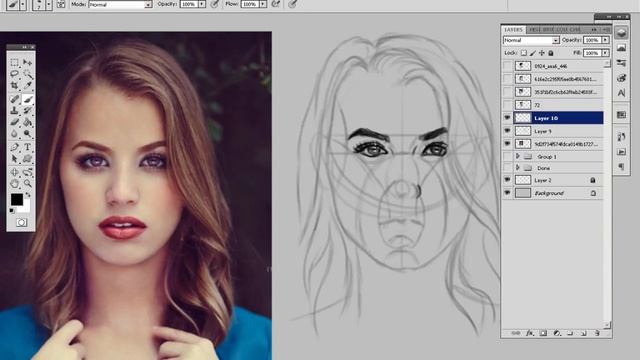
Task: Show the Done group visibility
Action: (x=507, y=168)
